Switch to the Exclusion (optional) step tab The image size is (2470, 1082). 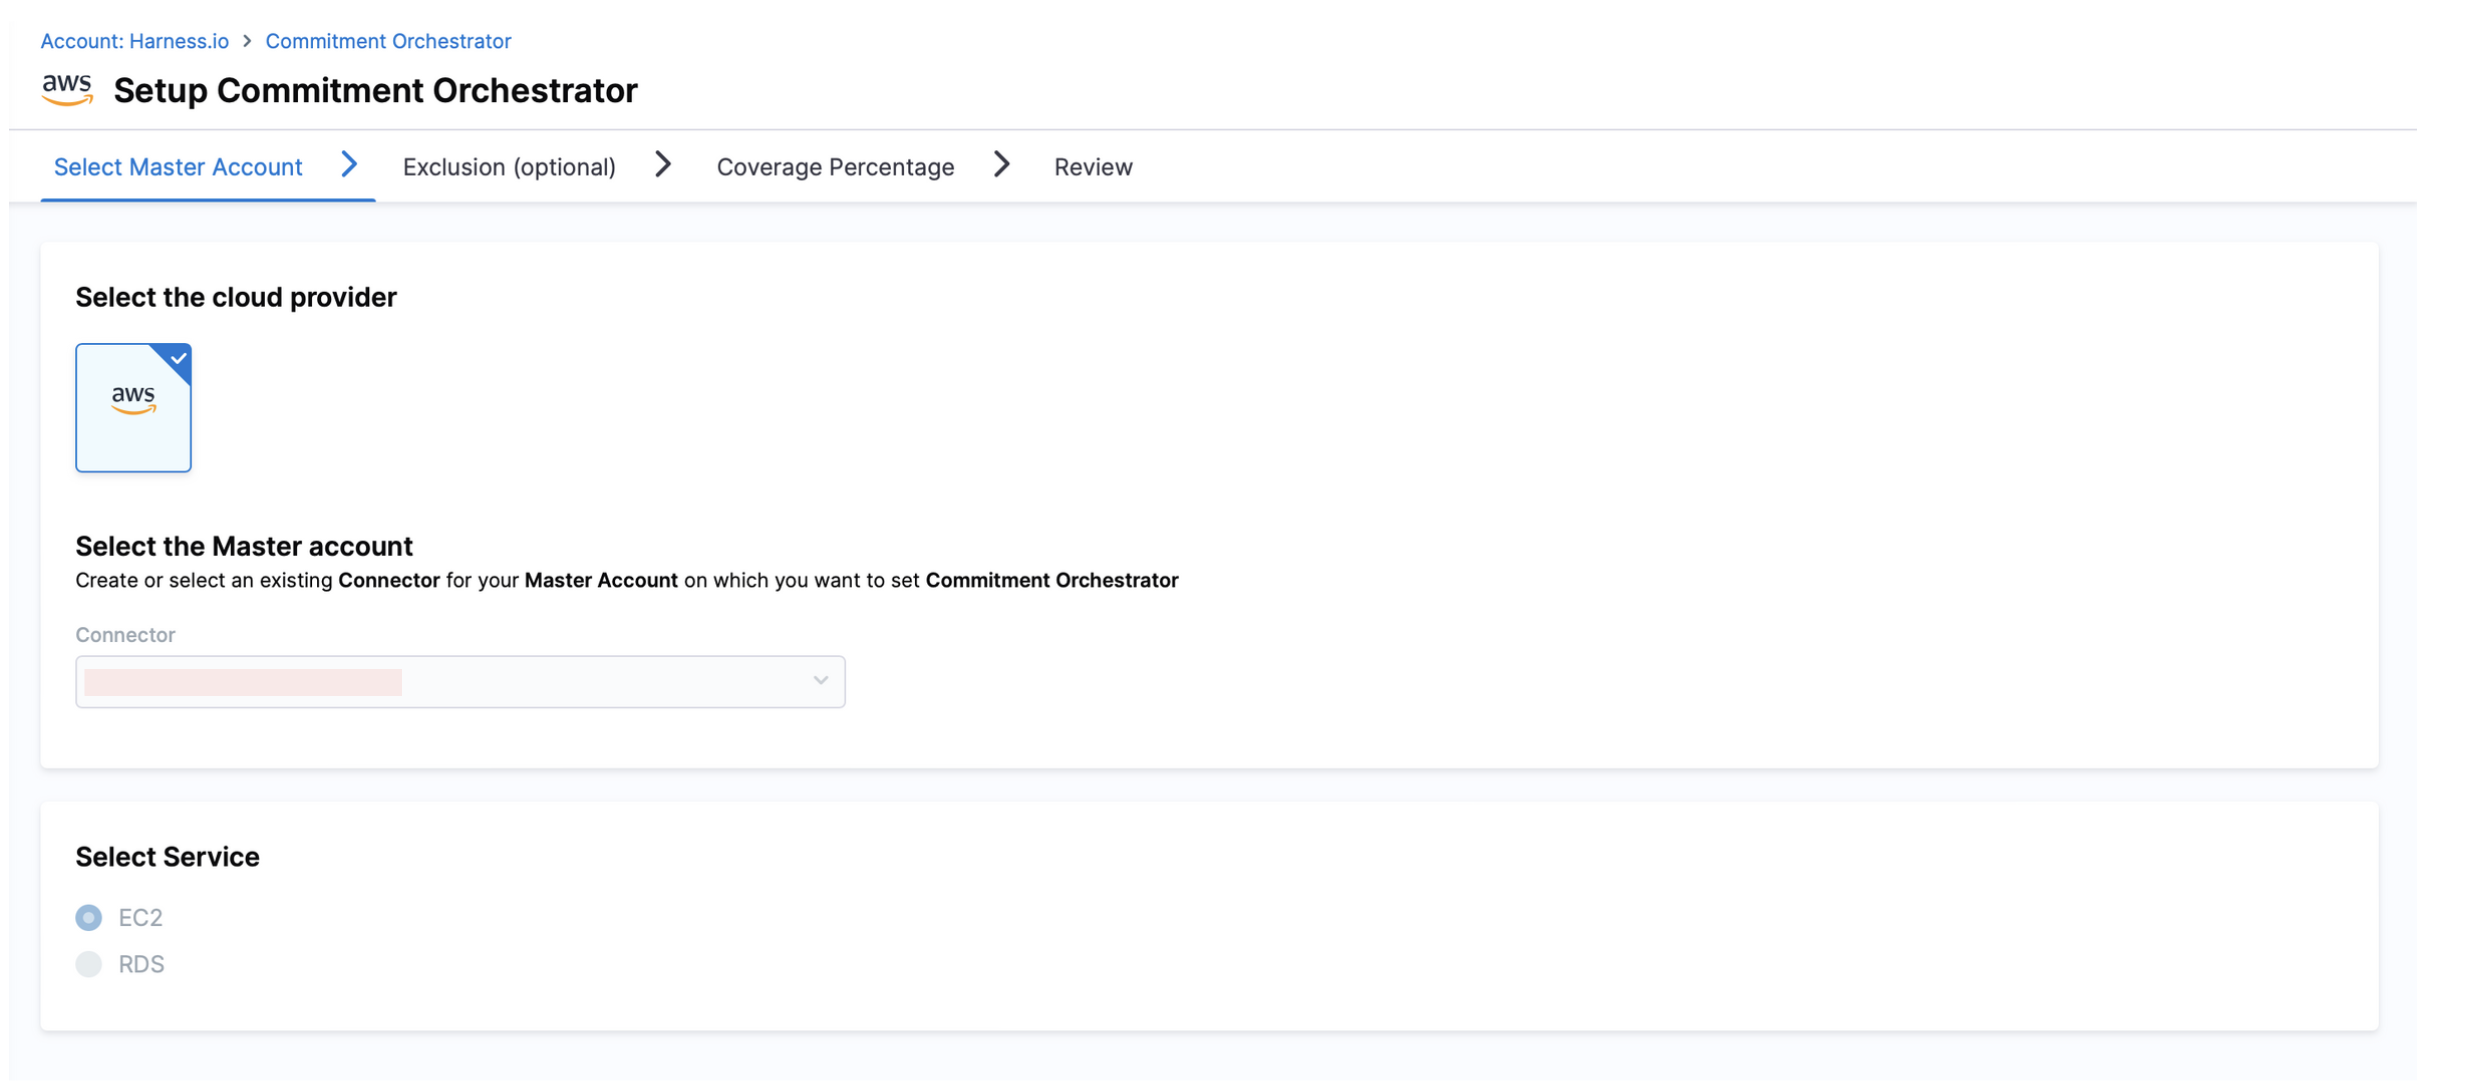[x=509, y=167]
